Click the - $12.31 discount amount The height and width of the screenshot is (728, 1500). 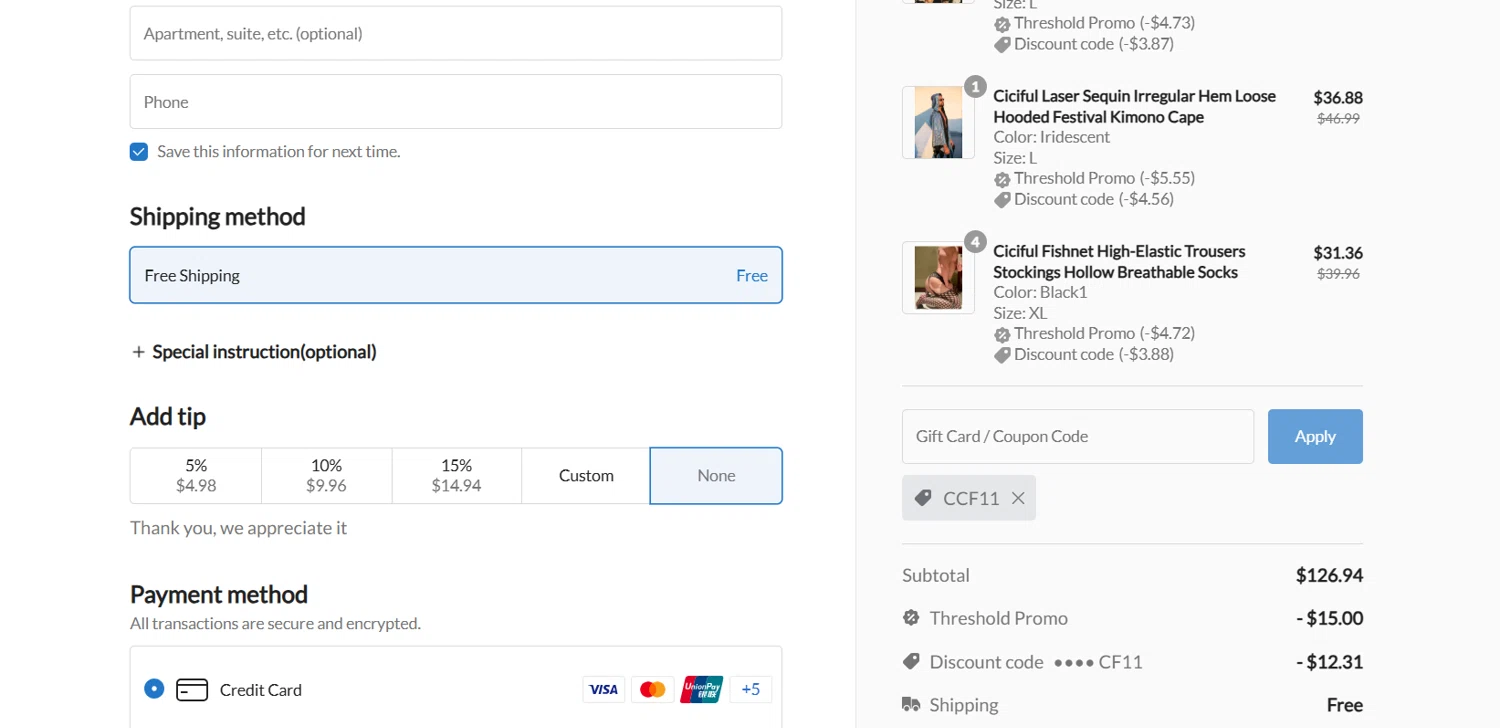[1329, 662]
